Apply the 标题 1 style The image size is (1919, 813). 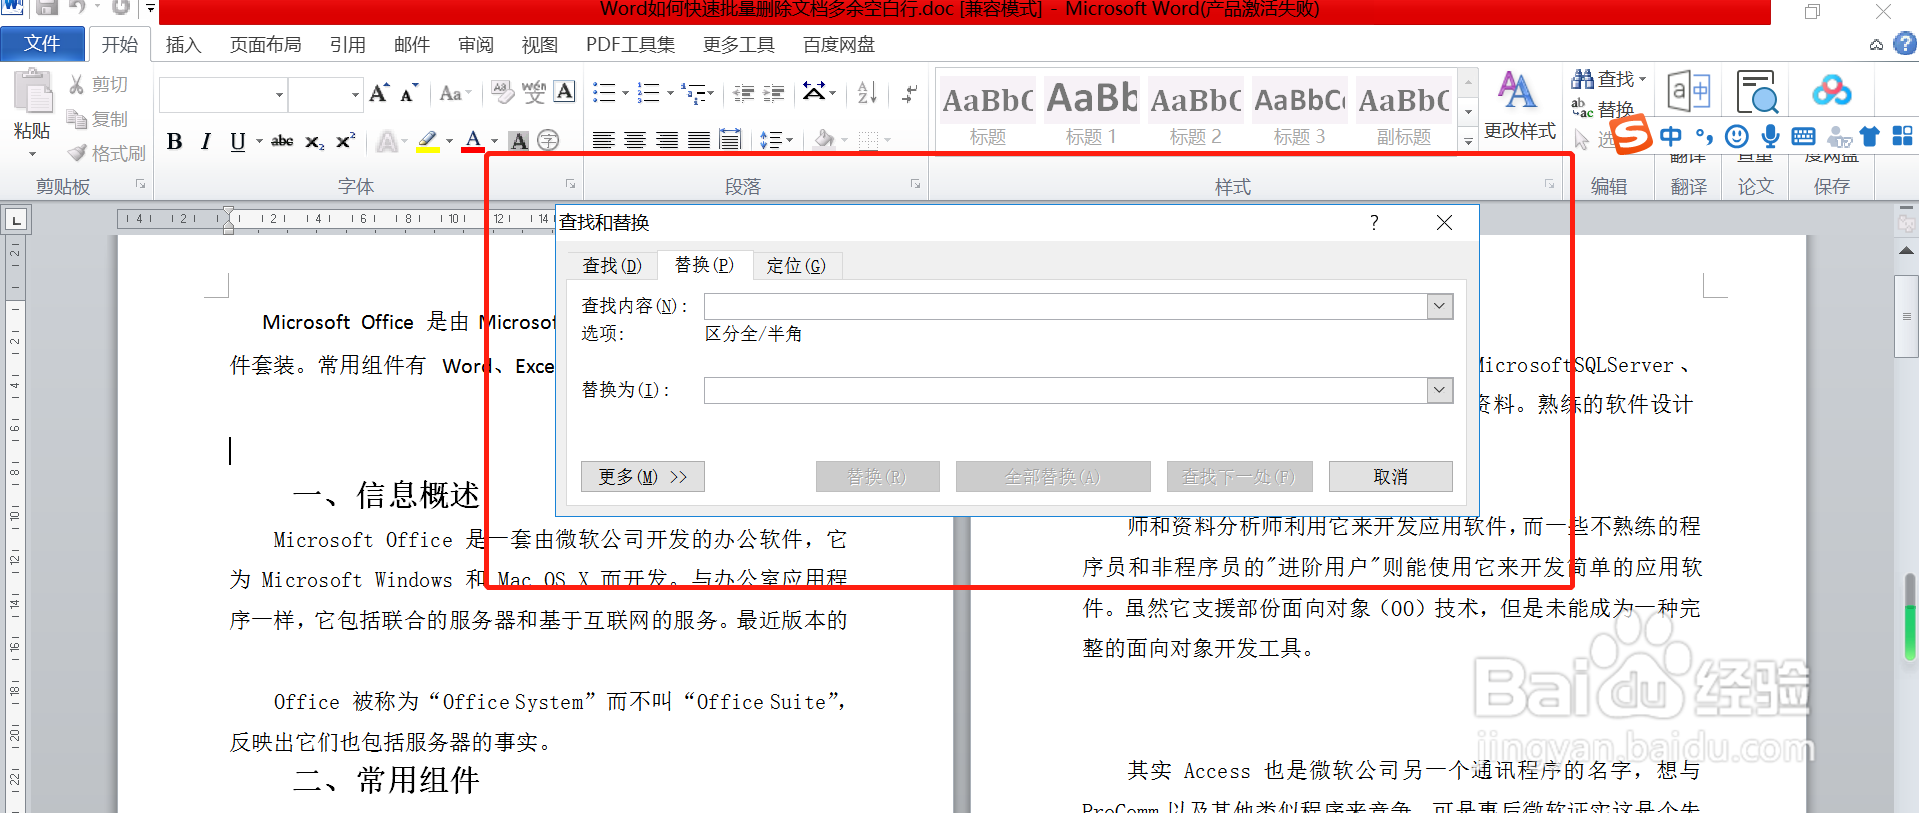click(1091, 111)
